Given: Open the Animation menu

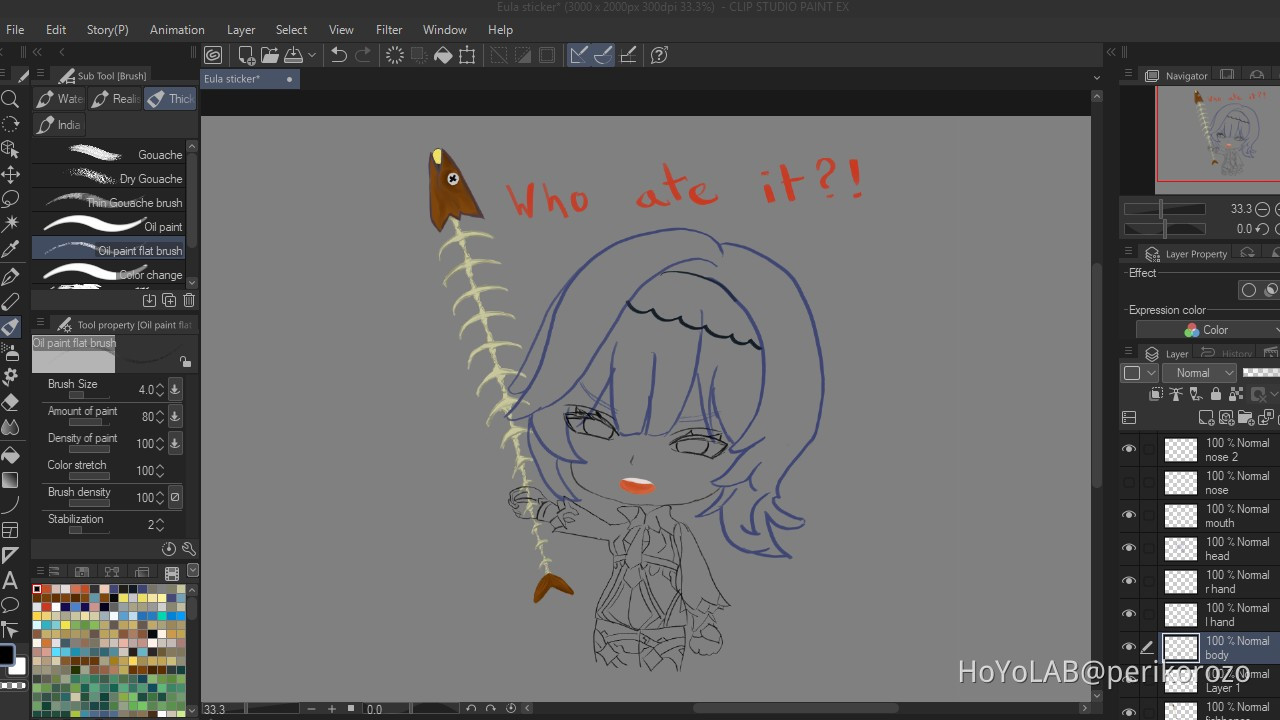Looking at the screenshot, I should [x=177, y=30].
